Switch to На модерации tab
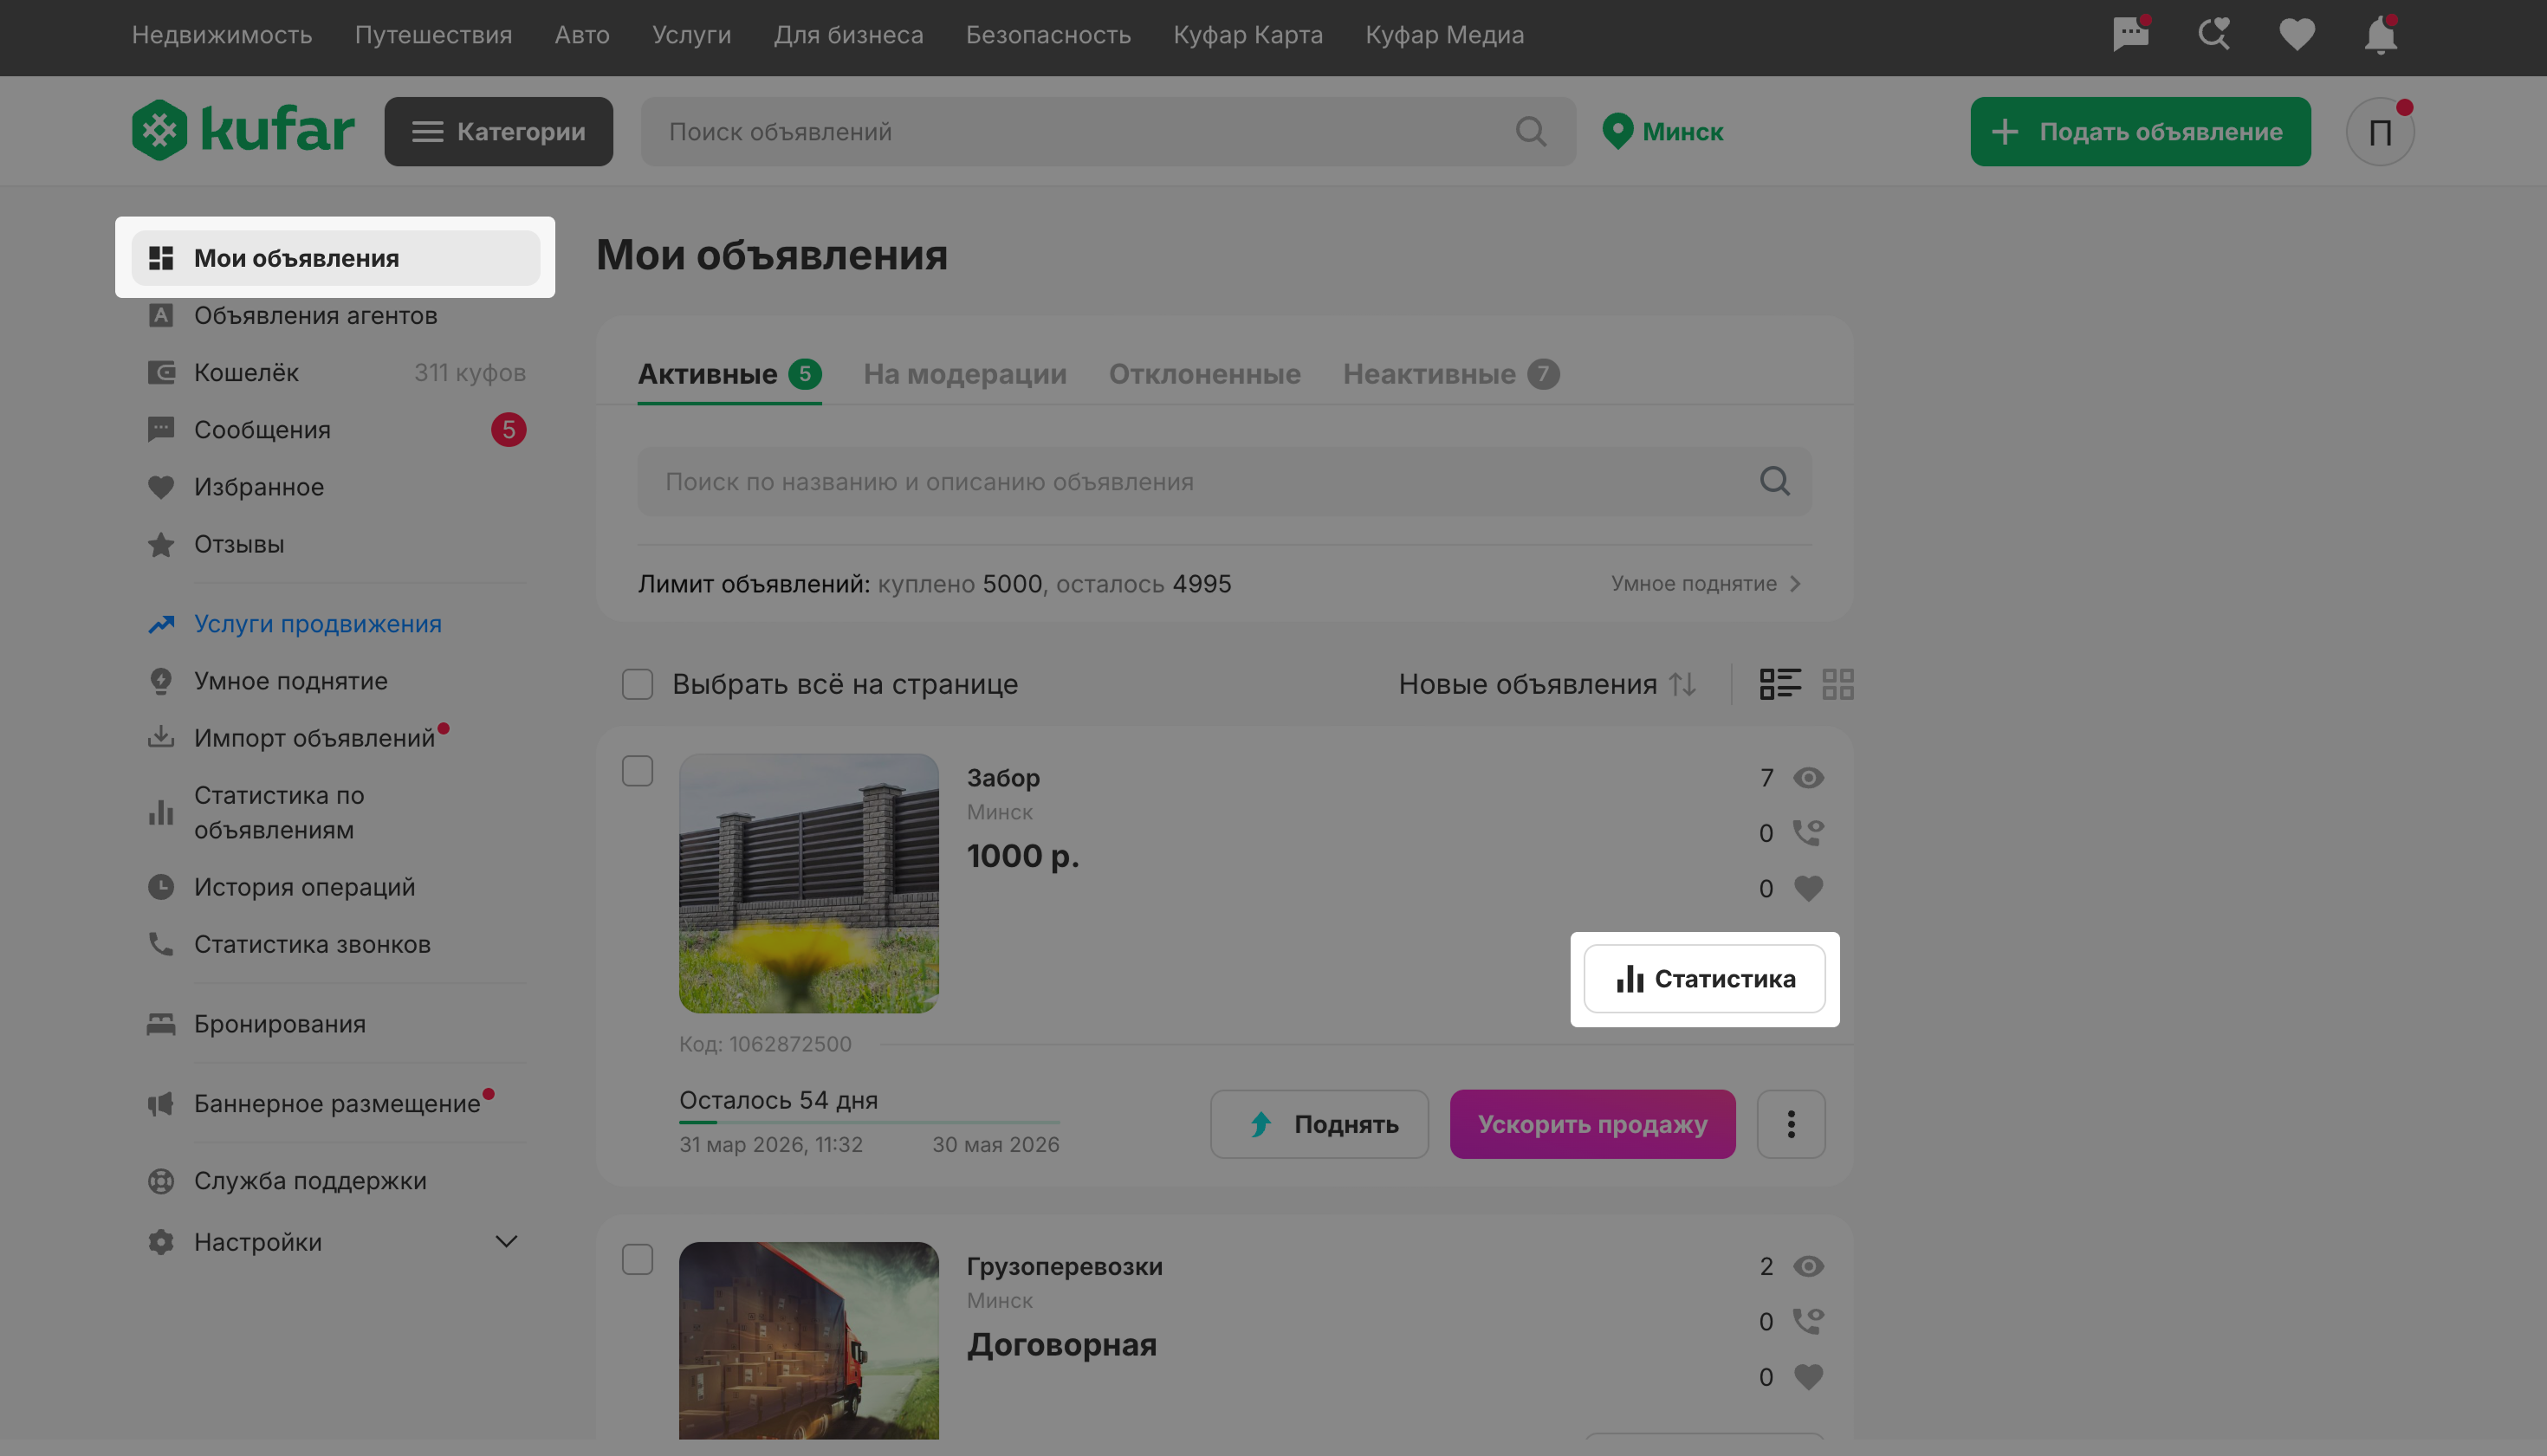This screenshot has width=2547, height=1456. click(x=964, y=374)
